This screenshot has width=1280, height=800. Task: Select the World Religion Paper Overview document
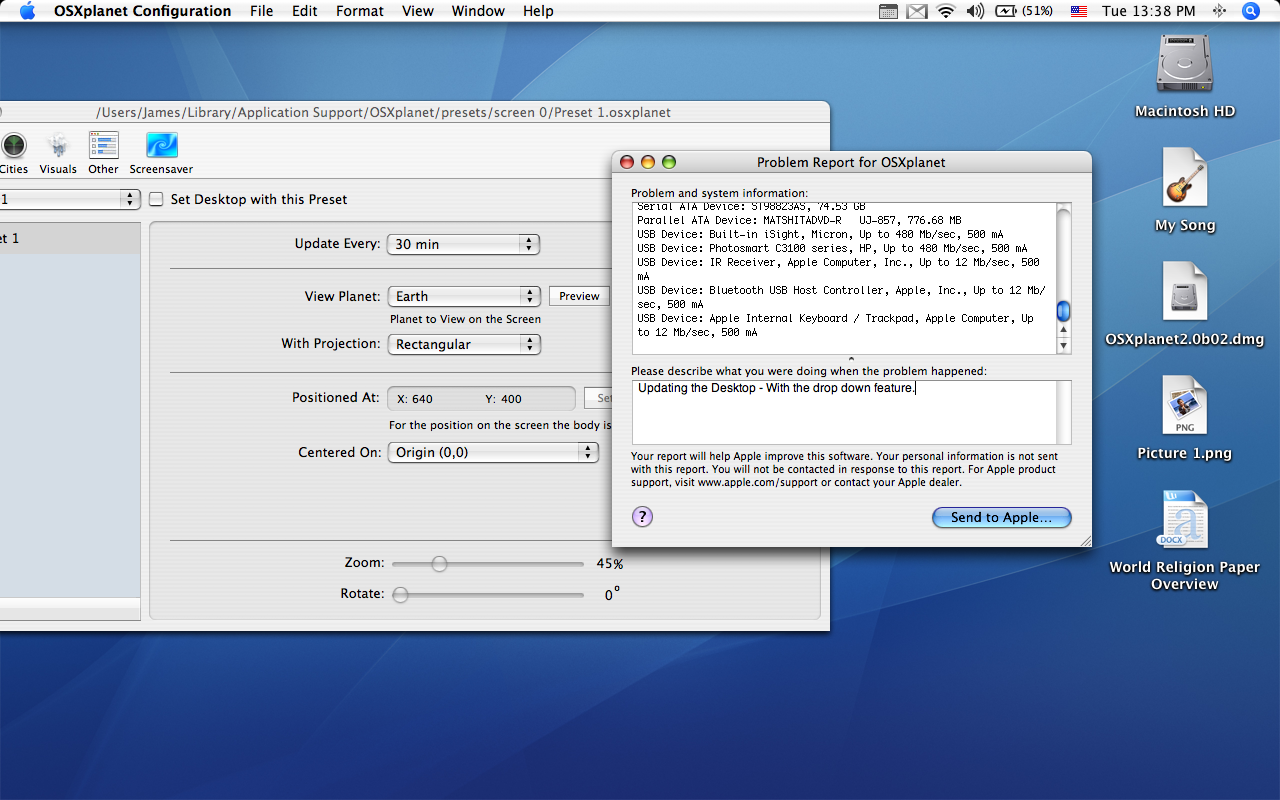point(1185,540)
